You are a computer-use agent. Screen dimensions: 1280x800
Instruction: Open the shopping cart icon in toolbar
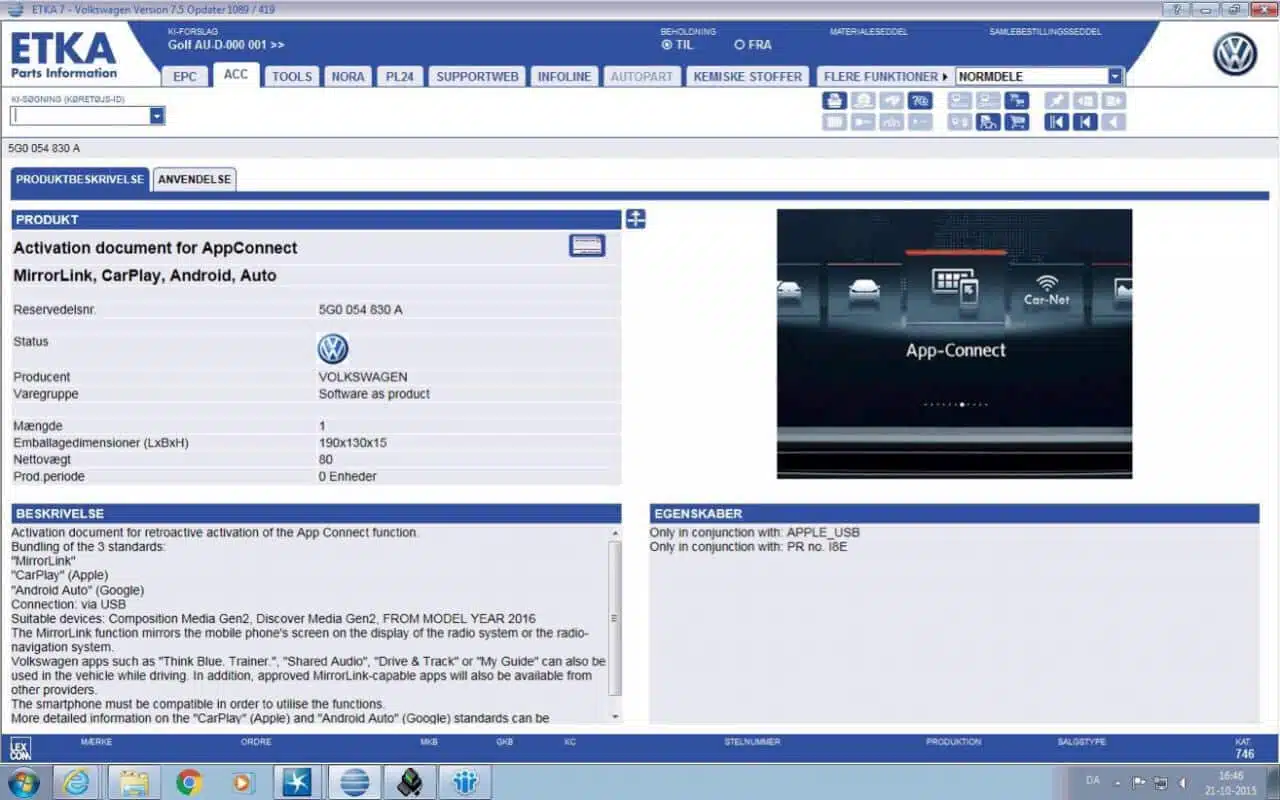1017,122
